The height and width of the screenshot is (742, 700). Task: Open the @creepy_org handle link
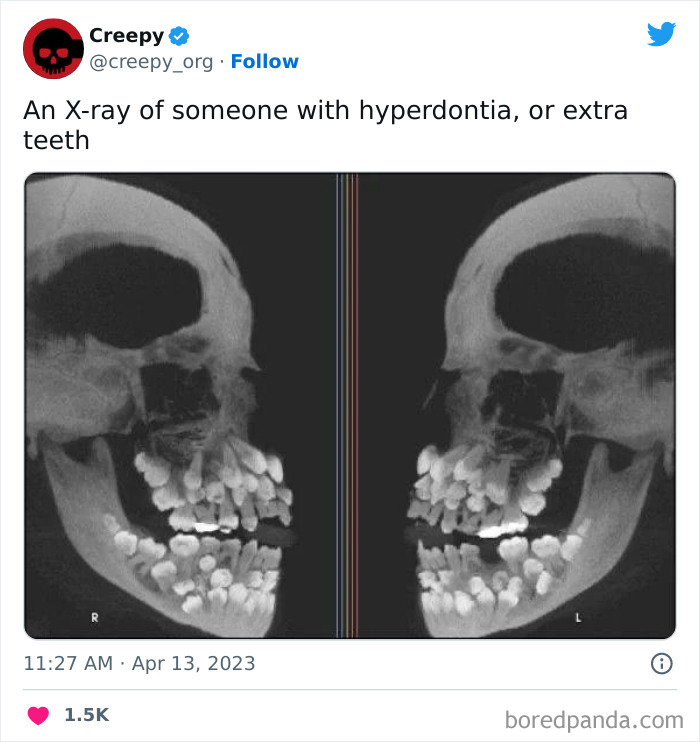coord(151,62)
